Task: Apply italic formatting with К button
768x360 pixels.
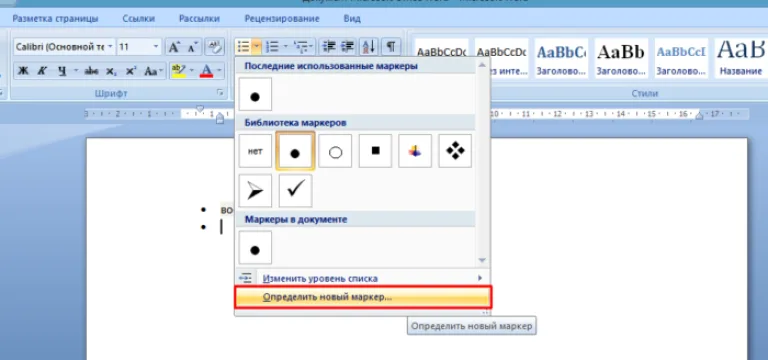Action: [42, 71]
